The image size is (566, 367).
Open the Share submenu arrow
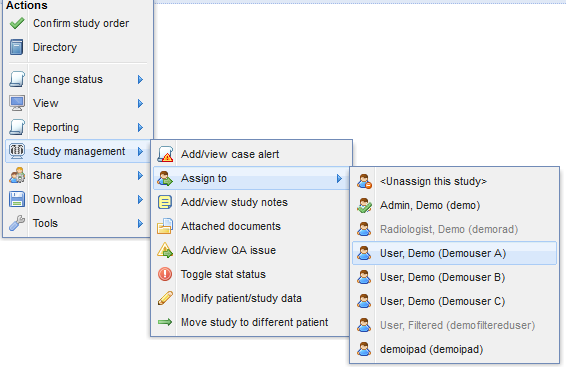(x=140, y=175)
